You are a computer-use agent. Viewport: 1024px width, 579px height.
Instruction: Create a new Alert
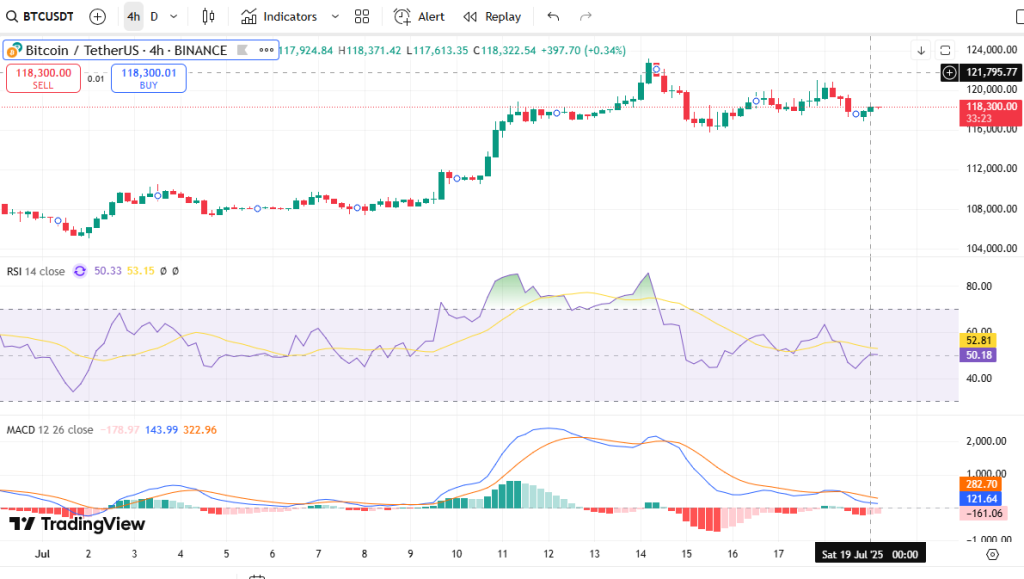point(419,16)
